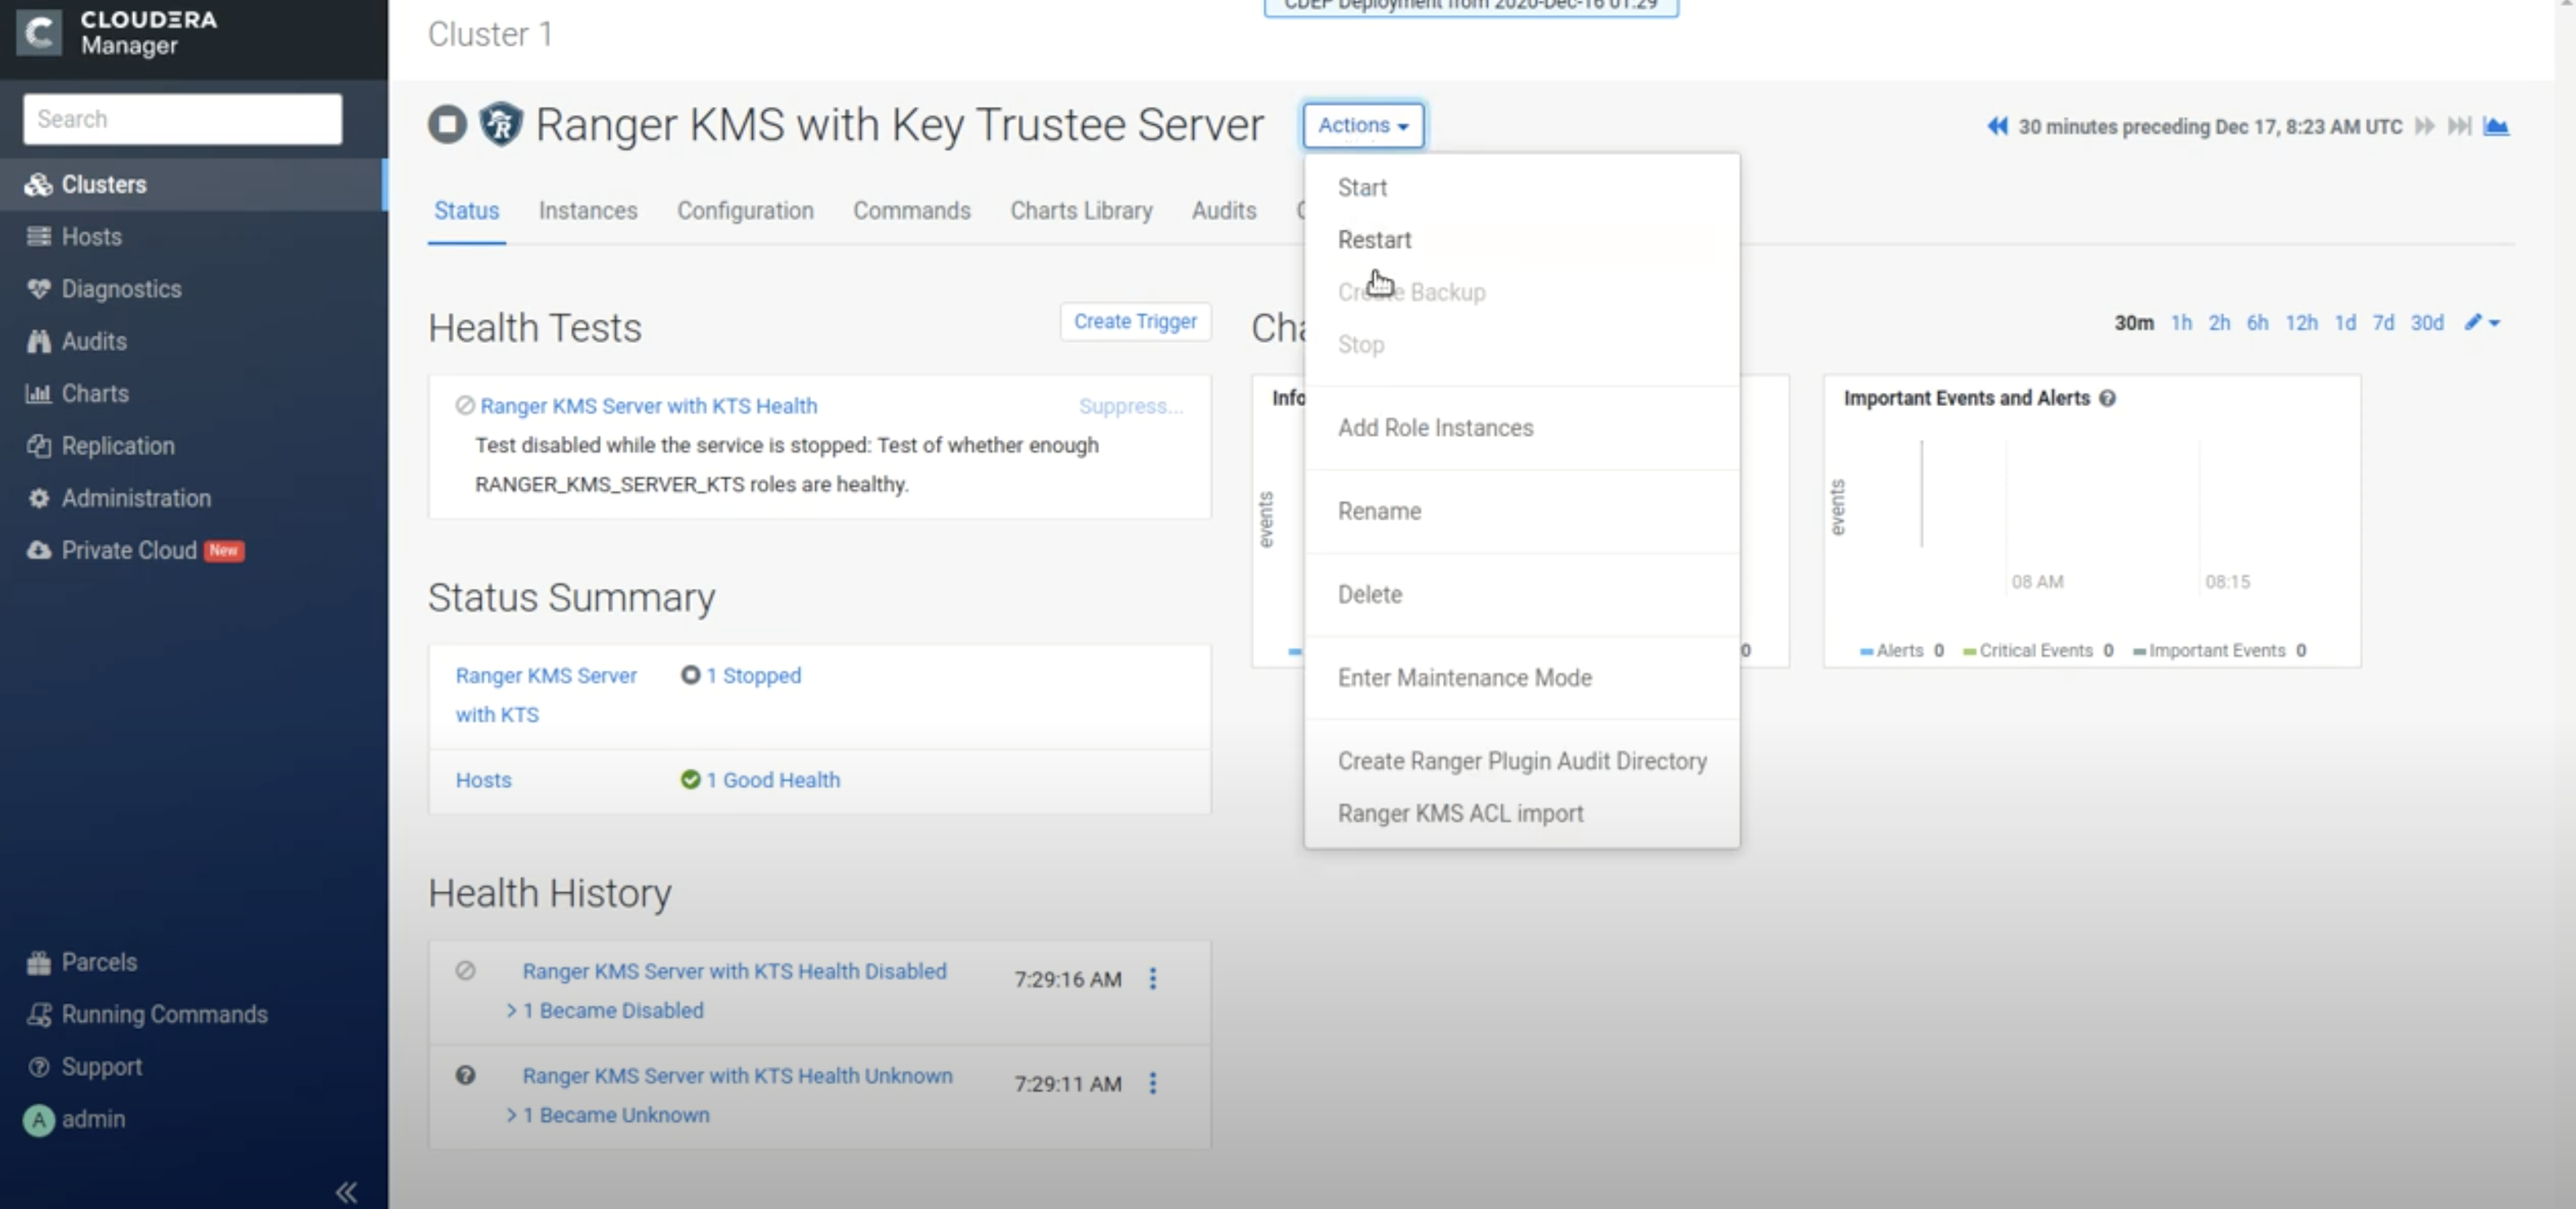The width and height of the screenshot is (2576, 1209).
Task: Click the Ranger KMS shield icon
Action: tap(501, 124)
